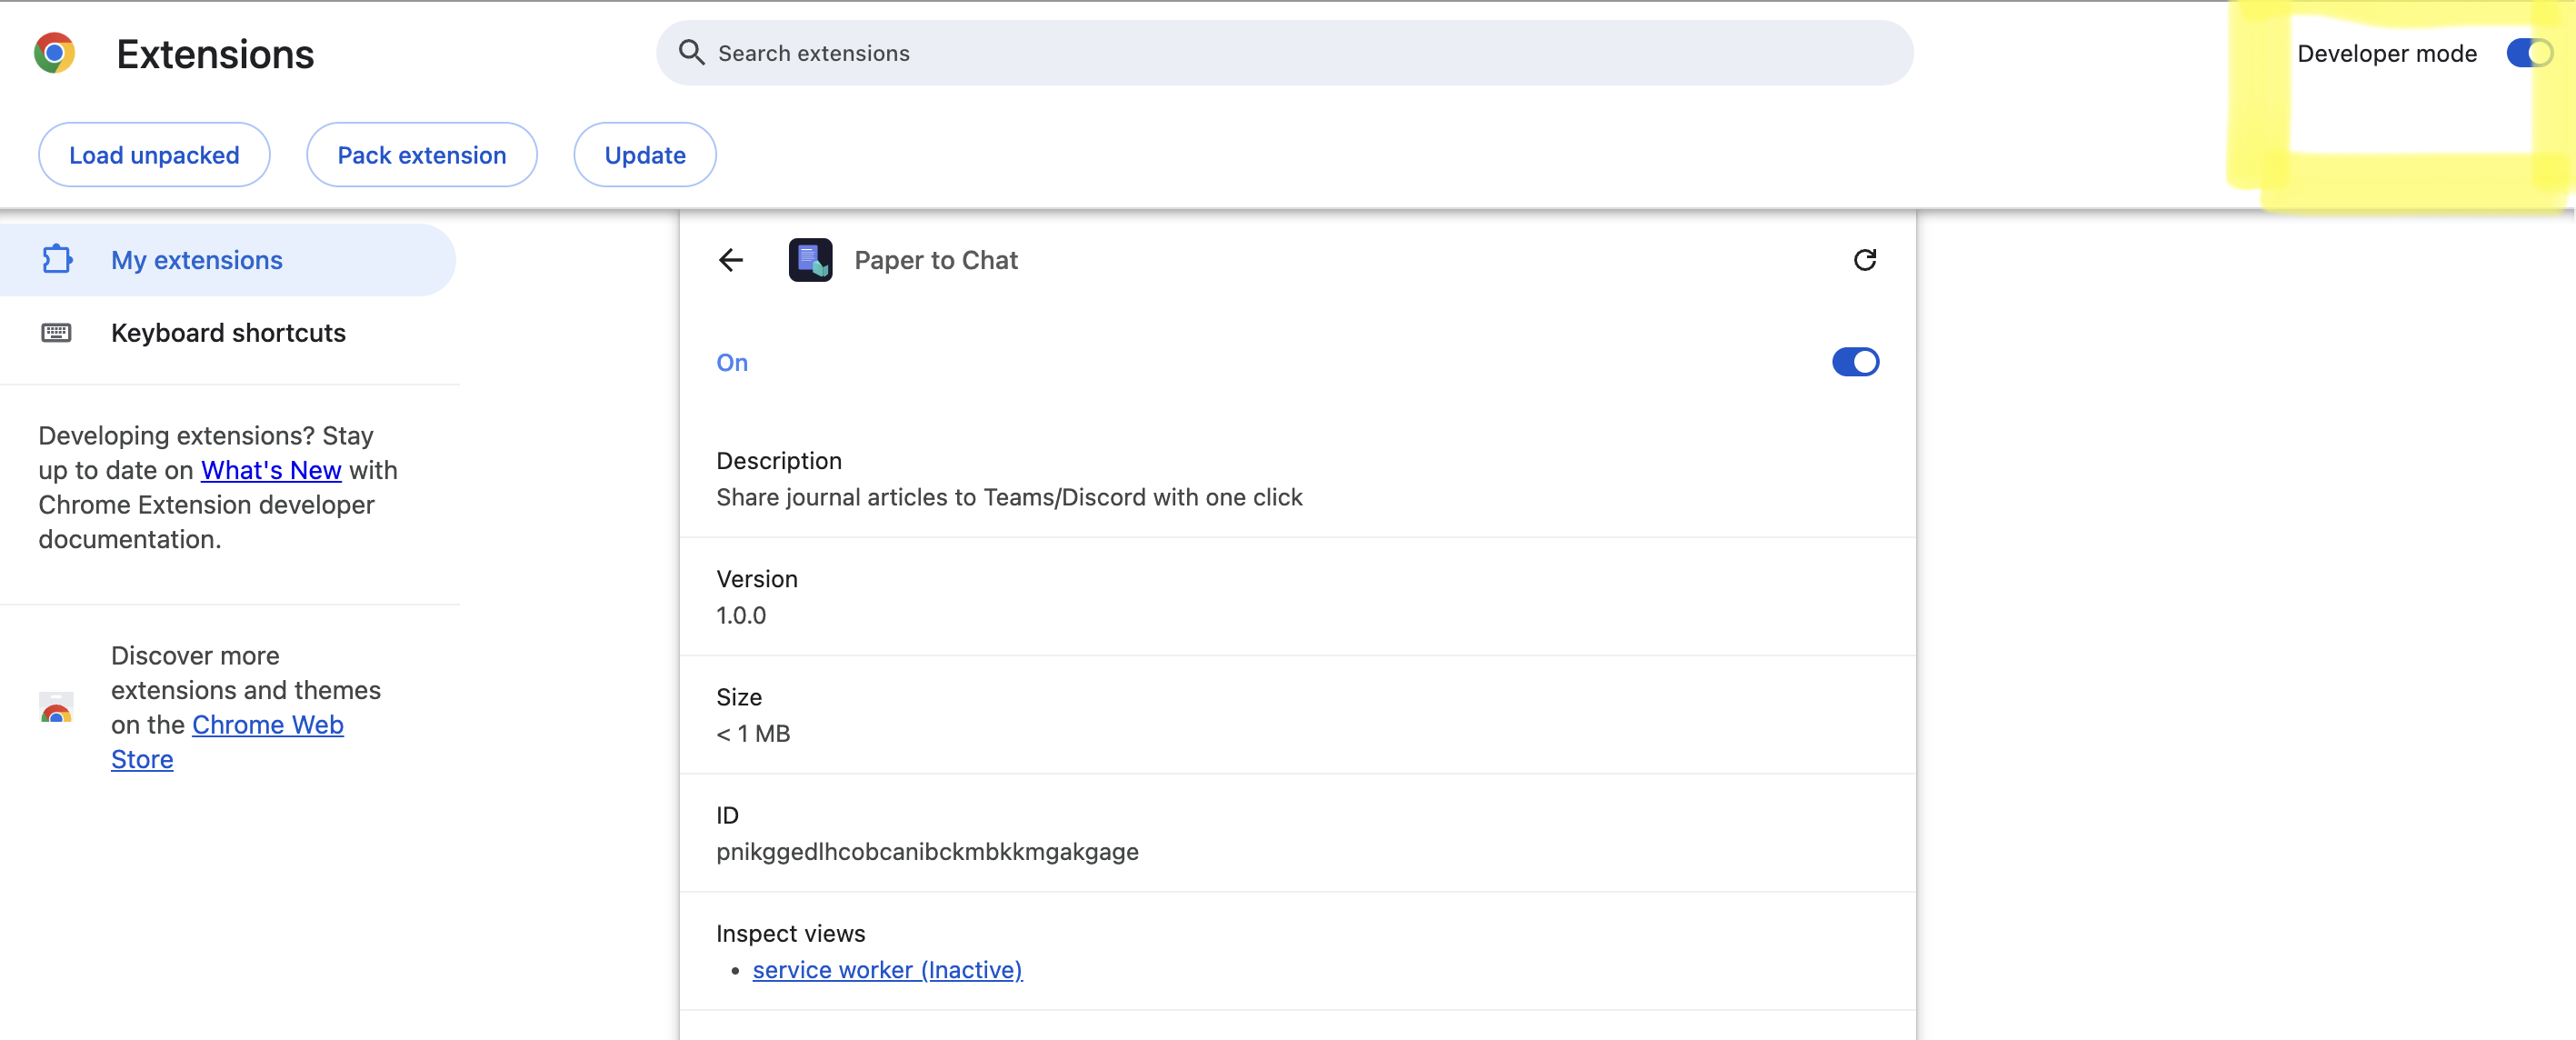The height and width of the screenshot is (1040, 2576).
Task: Inspect the service worker (Inactive) link
Action: 887,970
